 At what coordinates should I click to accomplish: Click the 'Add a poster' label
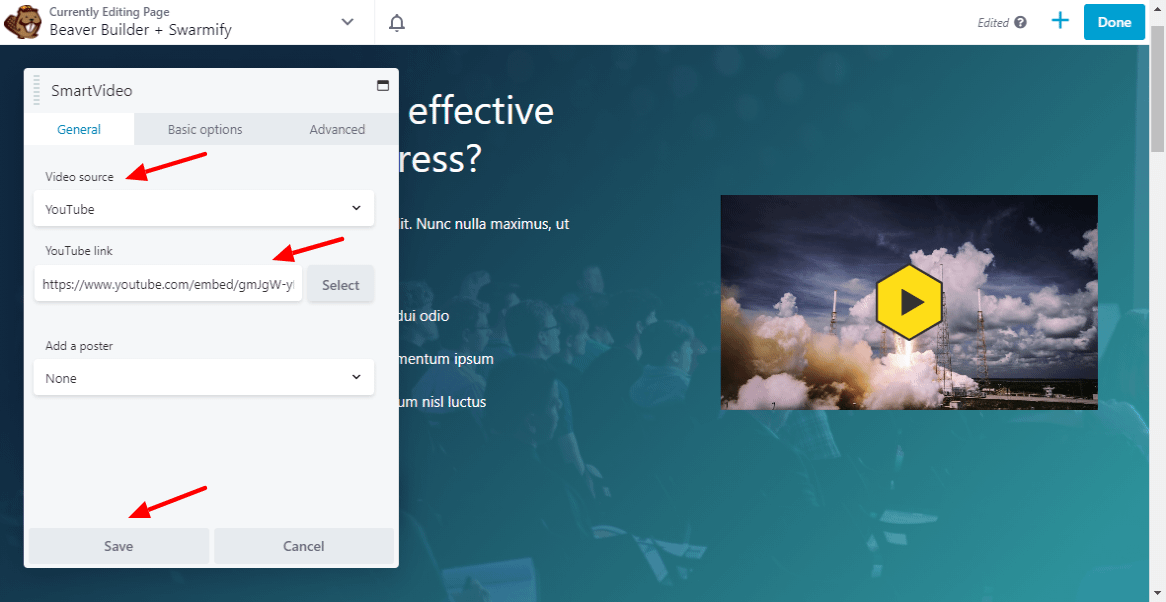(79, 346)
